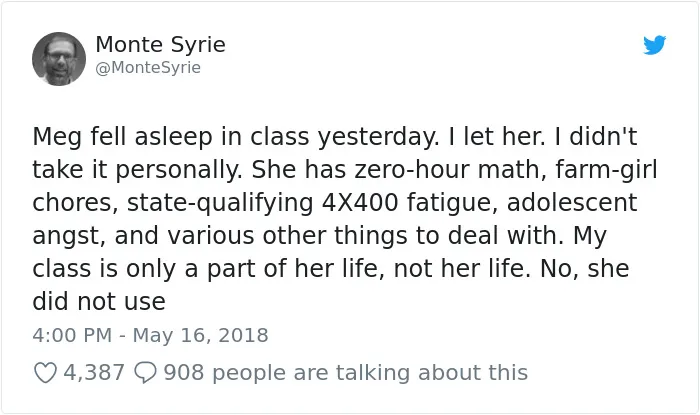Image resolution: width=700 pixels, height=415 pixels.
Task: Click the tweet line starting 'angst, and various'
Action: (320, 236)
